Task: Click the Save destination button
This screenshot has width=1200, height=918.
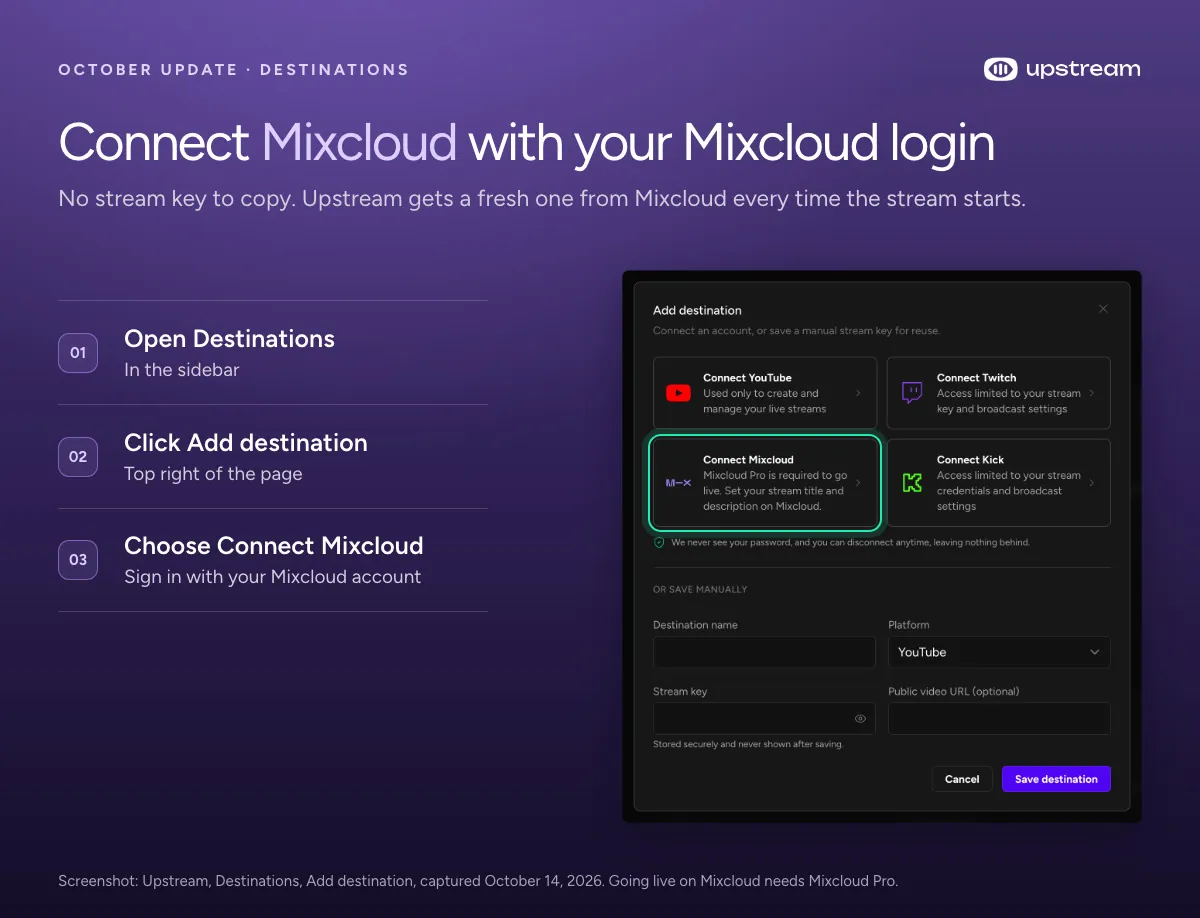Action: [1056, 779]
